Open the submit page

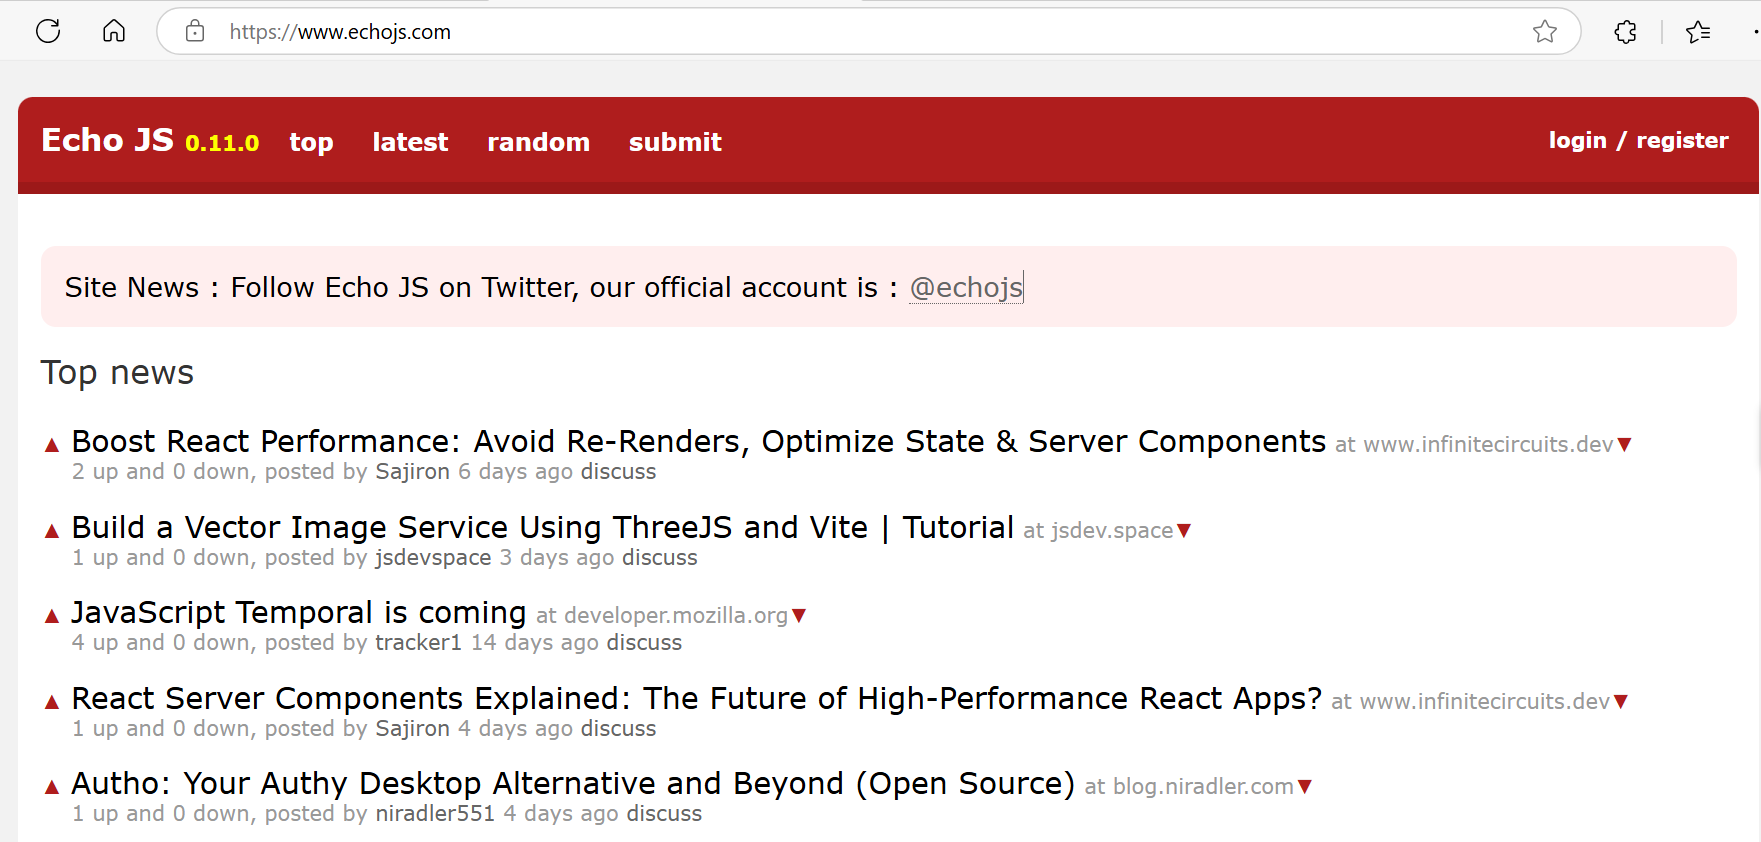[x=675, y=142]
